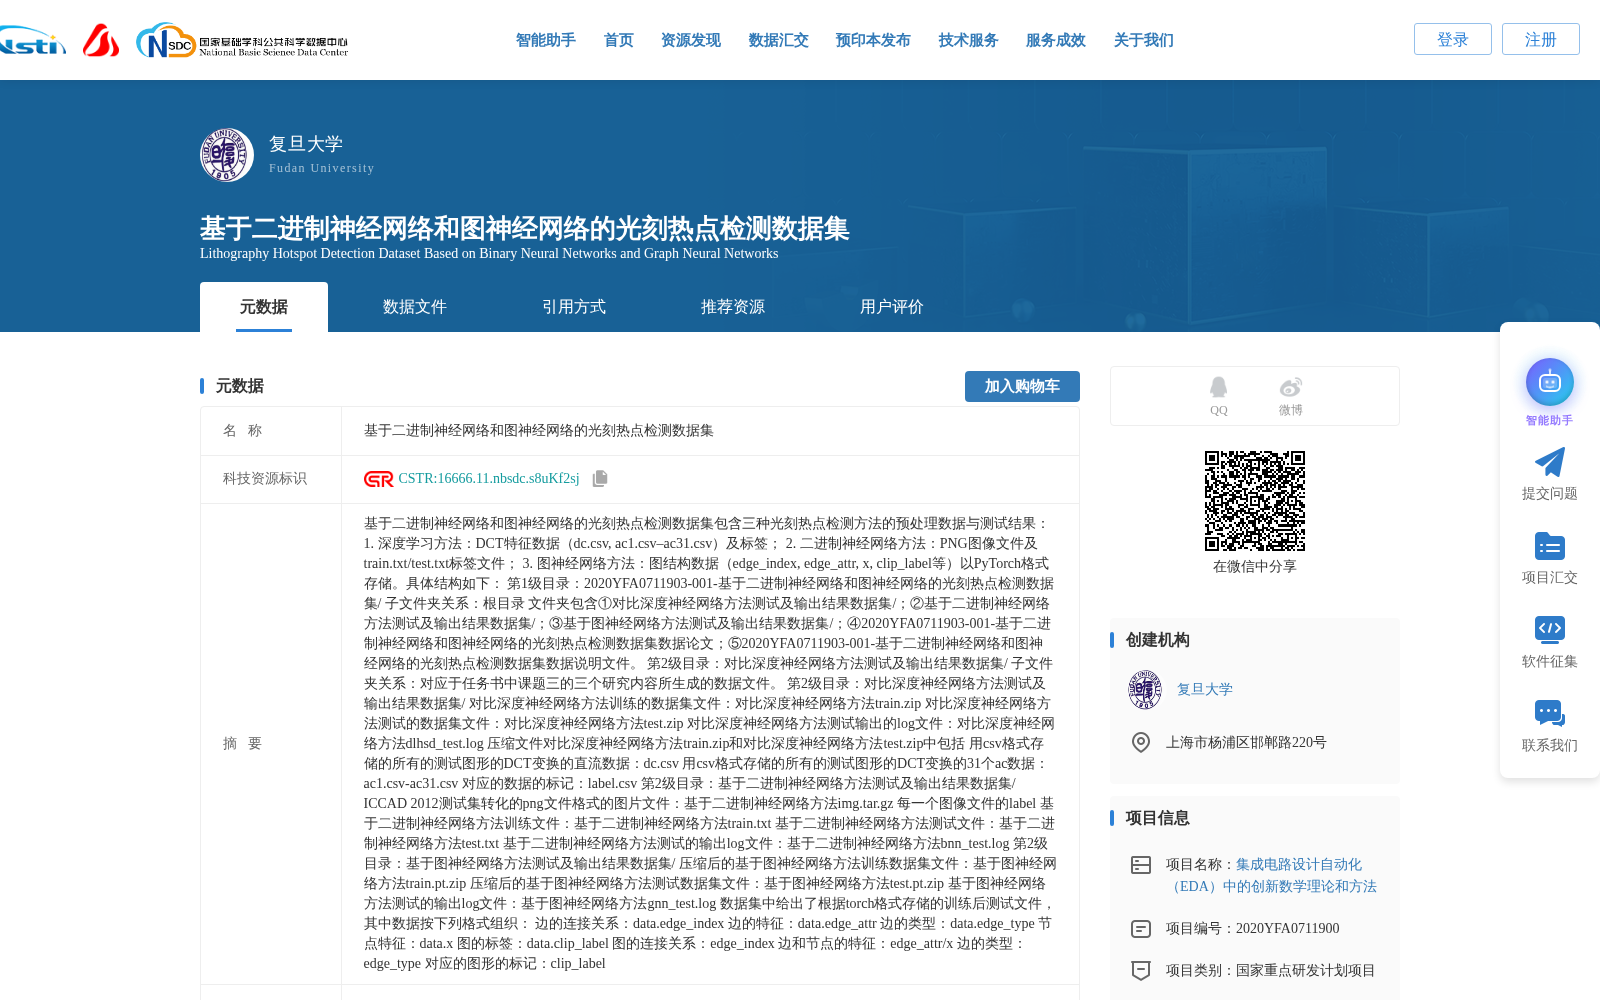Click 项目类别：国家重点研发计划项目 text

click(x=1270, y=971)
